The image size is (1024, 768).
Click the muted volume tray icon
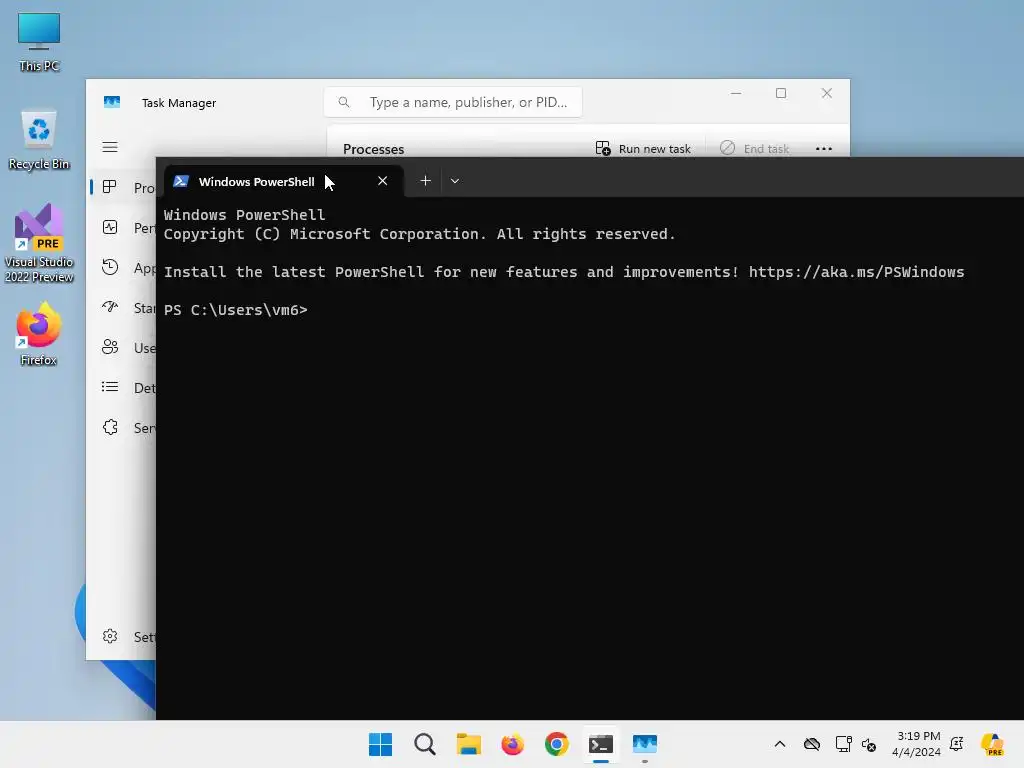[869, 744]
